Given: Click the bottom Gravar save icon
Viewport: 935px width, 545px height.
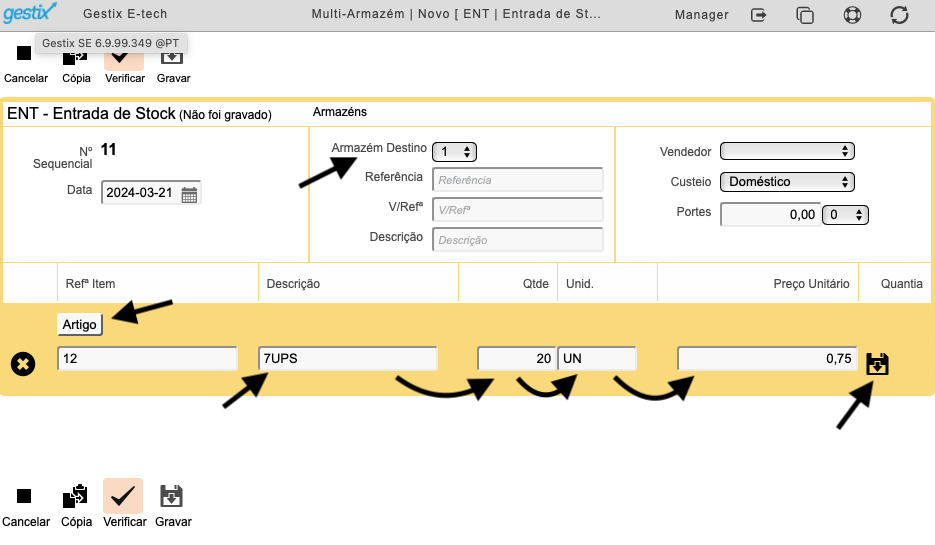Looking at the screenshot, I should 171,496.
